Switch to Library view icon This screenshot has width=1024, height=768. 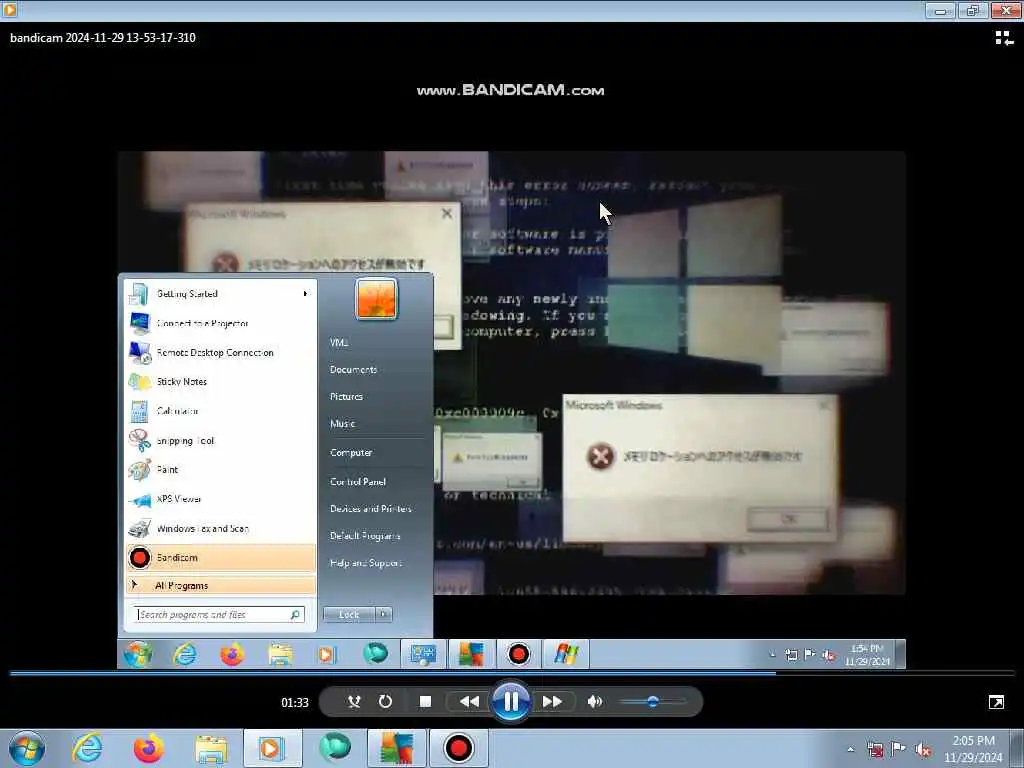click(1004, 38)
